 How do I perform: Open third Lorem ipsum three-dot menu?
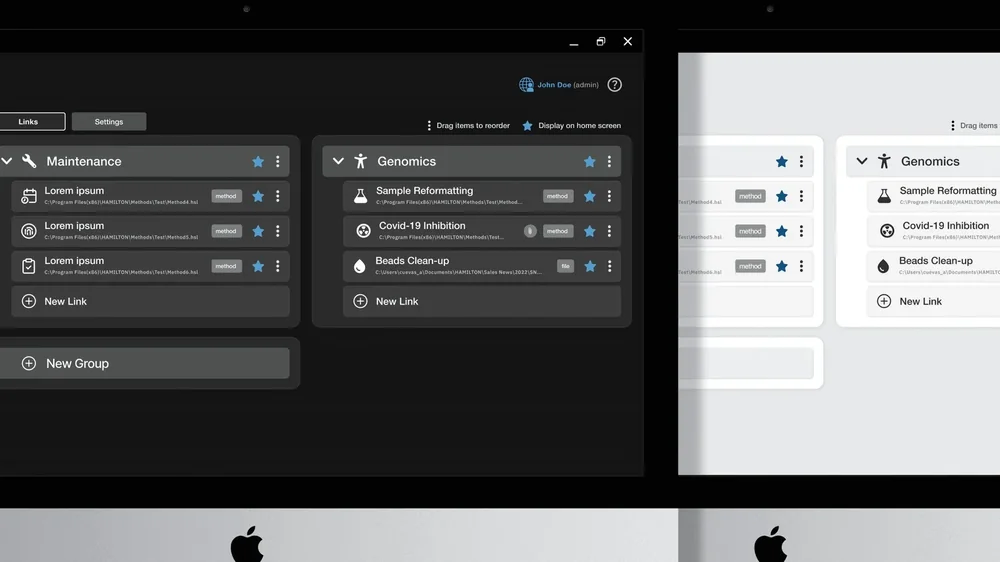point(277,266)
